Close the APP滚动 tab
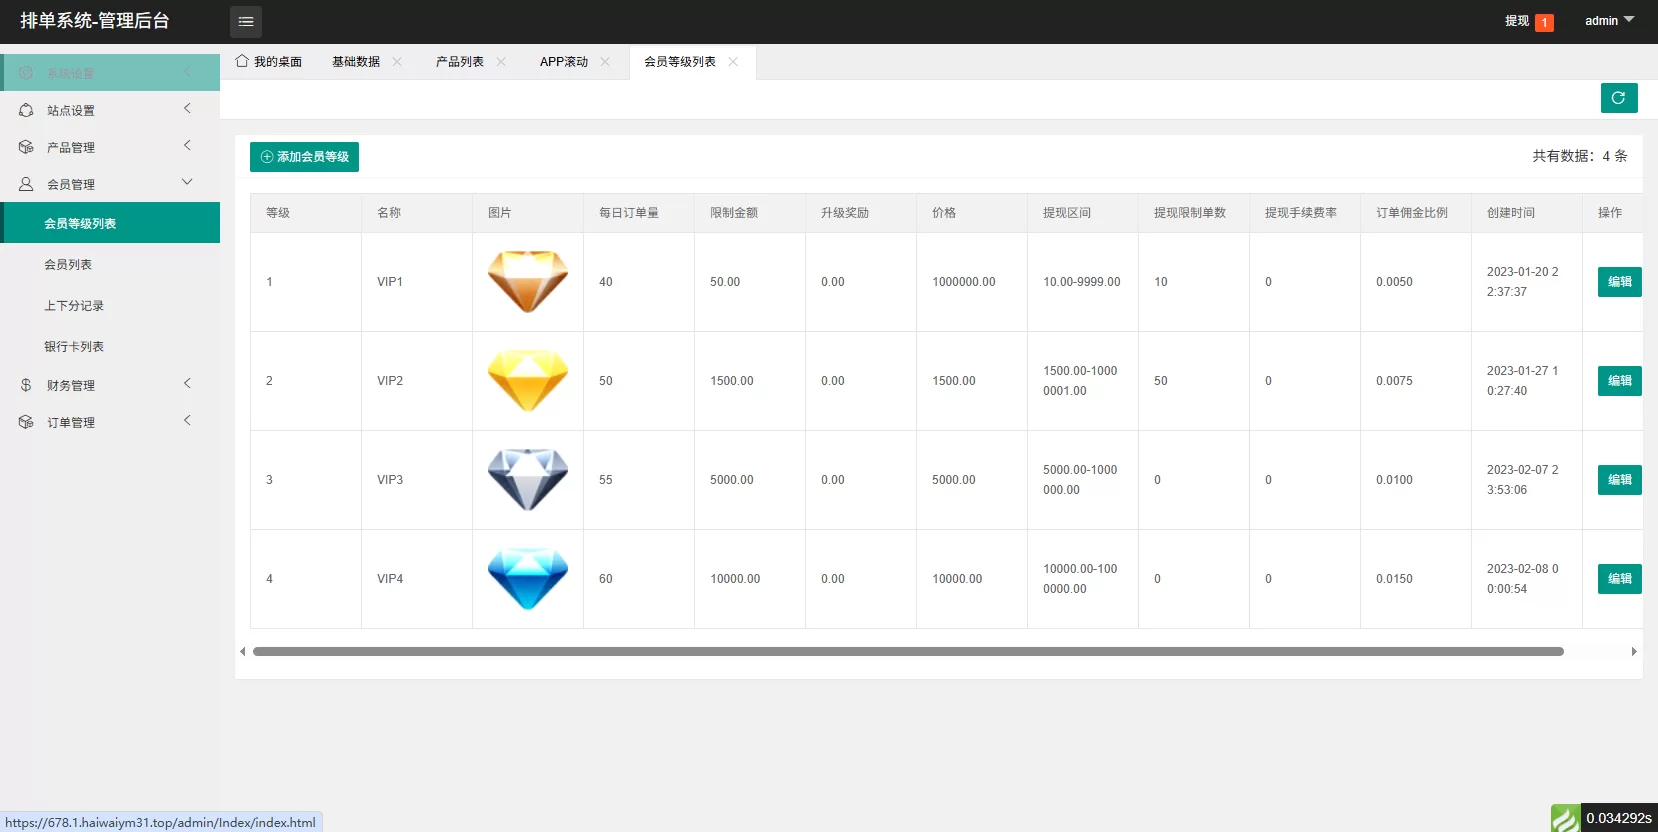Viewport: 1658px width, 832px height. point(605,62)
